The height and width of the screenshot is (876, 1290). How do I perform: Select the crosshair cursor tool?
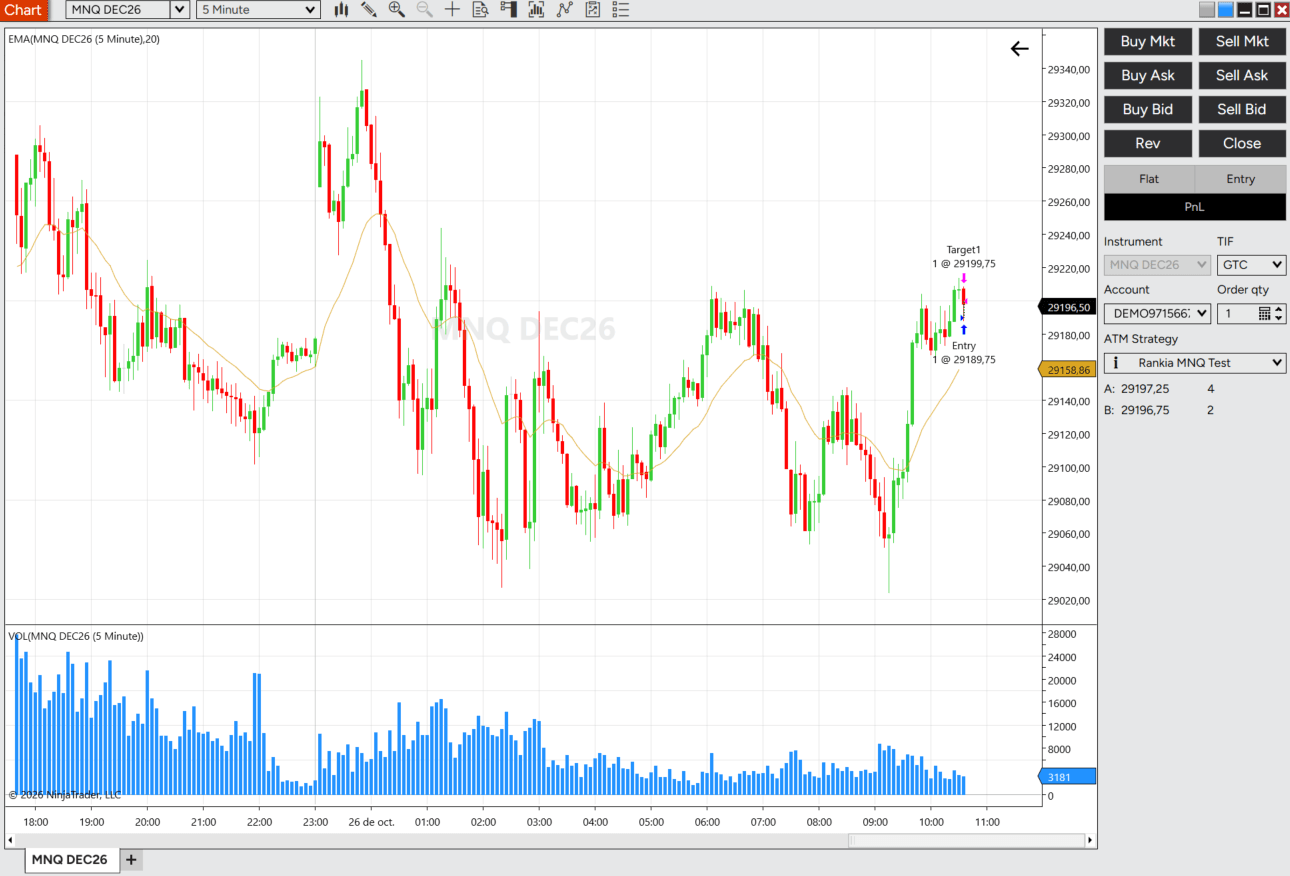coord(453,10)
